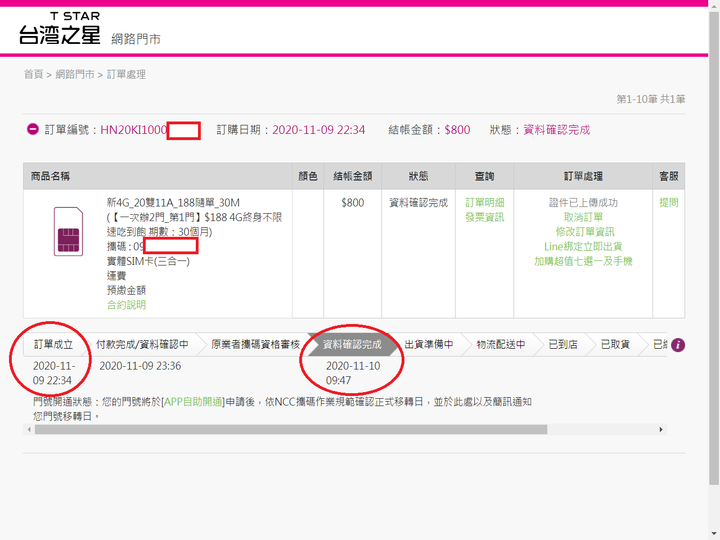This screenshot has height=540, width=720.
Task: Click the page vertical scrollbar thumb
Action: pyautogui.click(x=714, y=248)
